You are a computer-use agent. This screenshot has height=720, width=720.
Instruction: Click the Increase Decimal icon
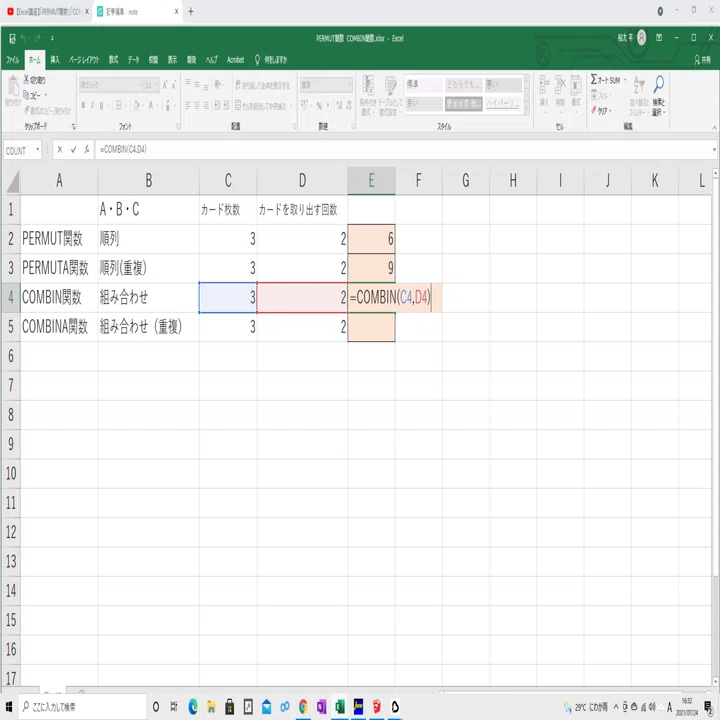(338, 105)
